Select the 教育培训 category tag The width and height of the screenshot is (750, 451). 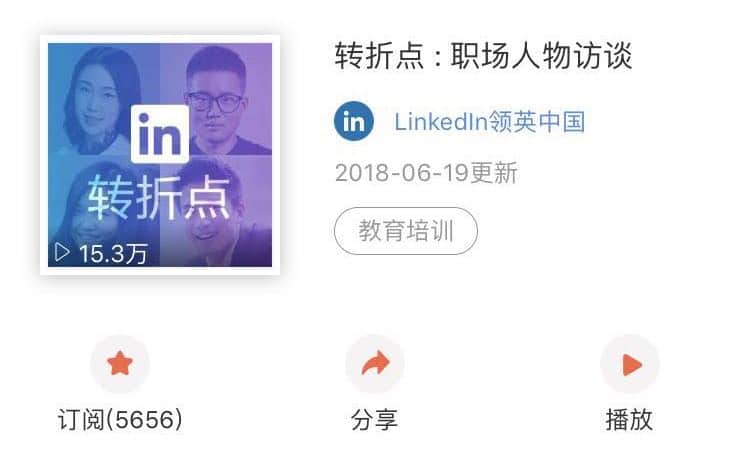click(406, 231)
